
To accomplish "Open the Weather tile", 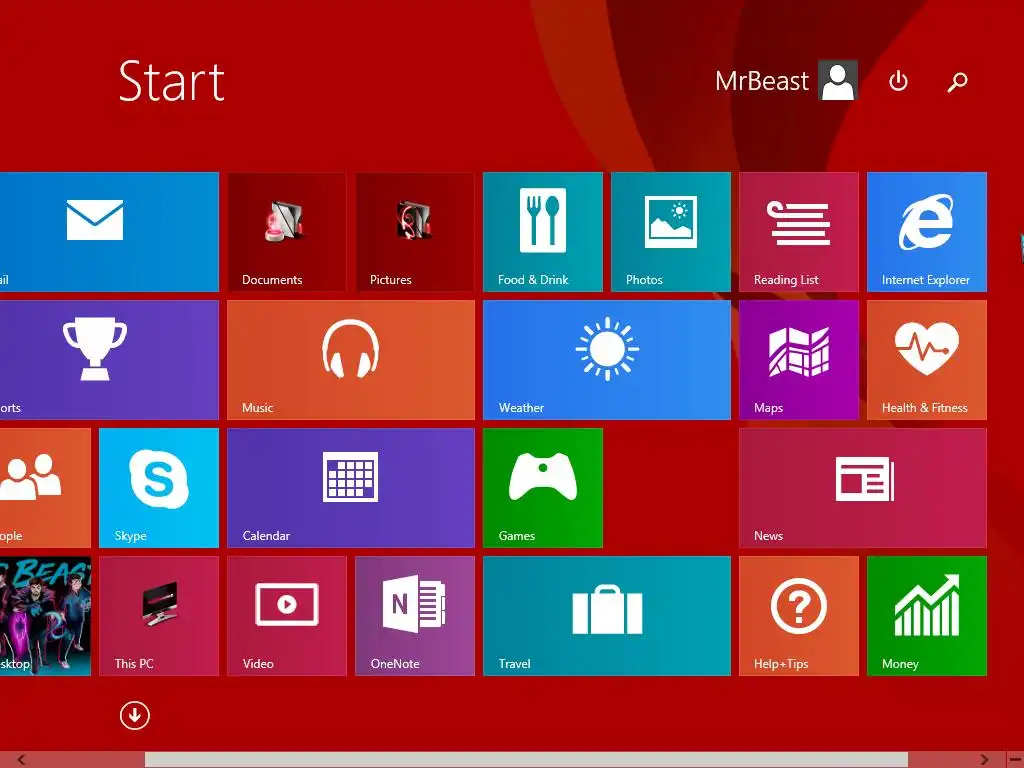I will click(x=607, y=360).
